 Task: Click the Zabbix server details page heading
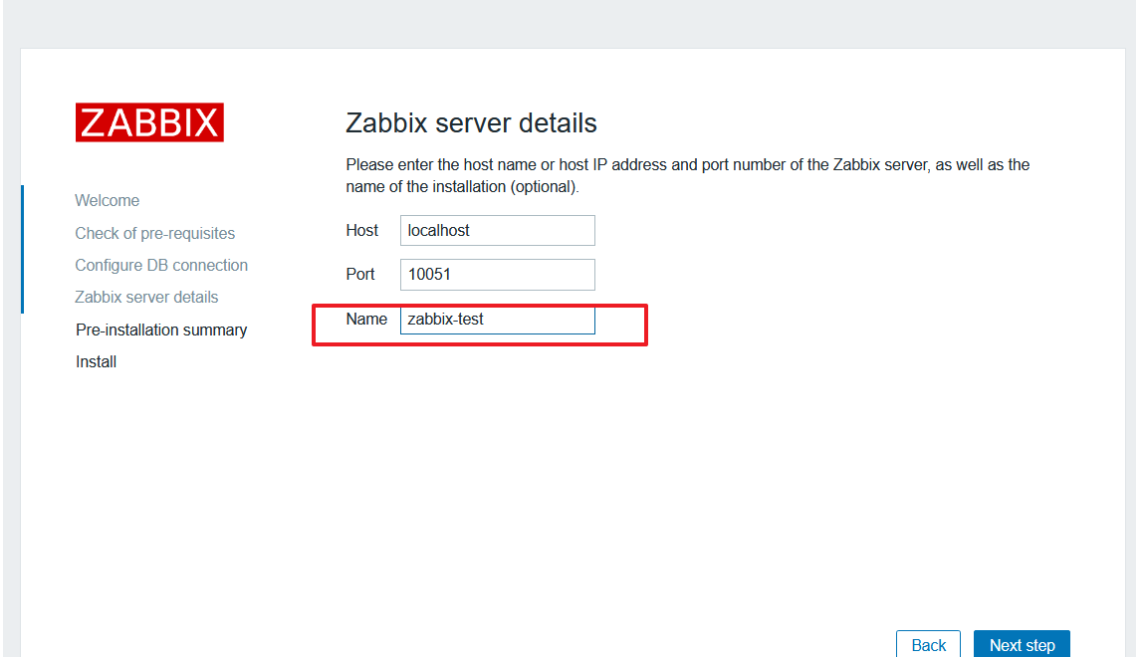click(471, 122)
